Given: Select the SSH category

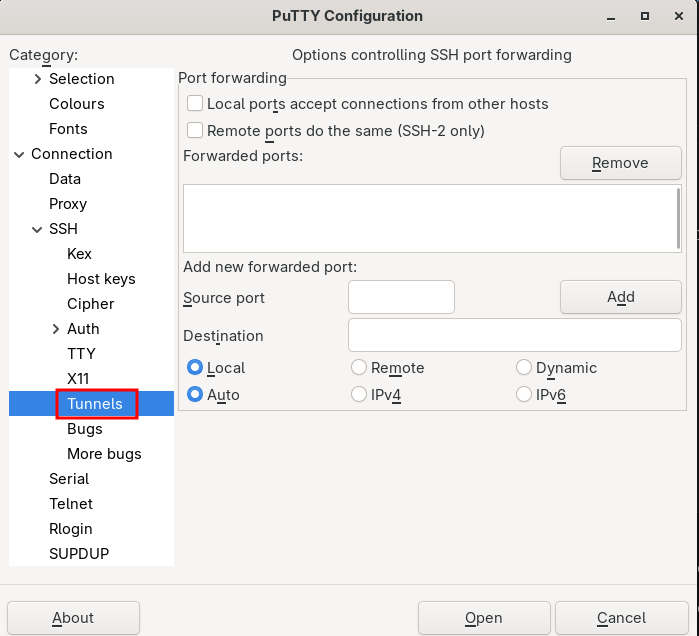Looking at the screenshot, I should point(63,229).
